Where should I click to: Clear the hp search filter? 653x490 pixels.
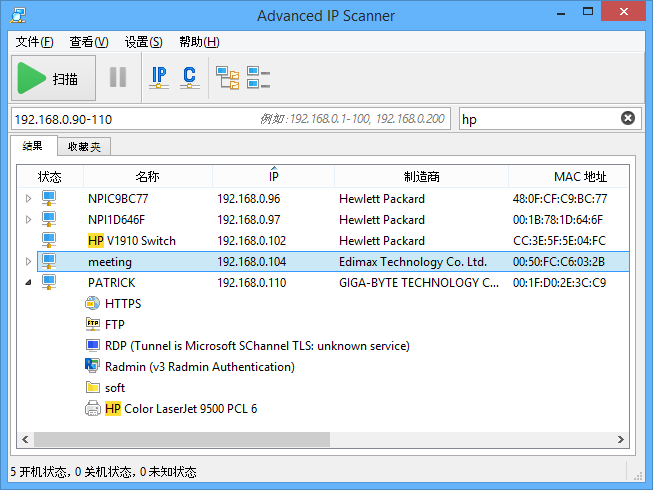(628, 118)
